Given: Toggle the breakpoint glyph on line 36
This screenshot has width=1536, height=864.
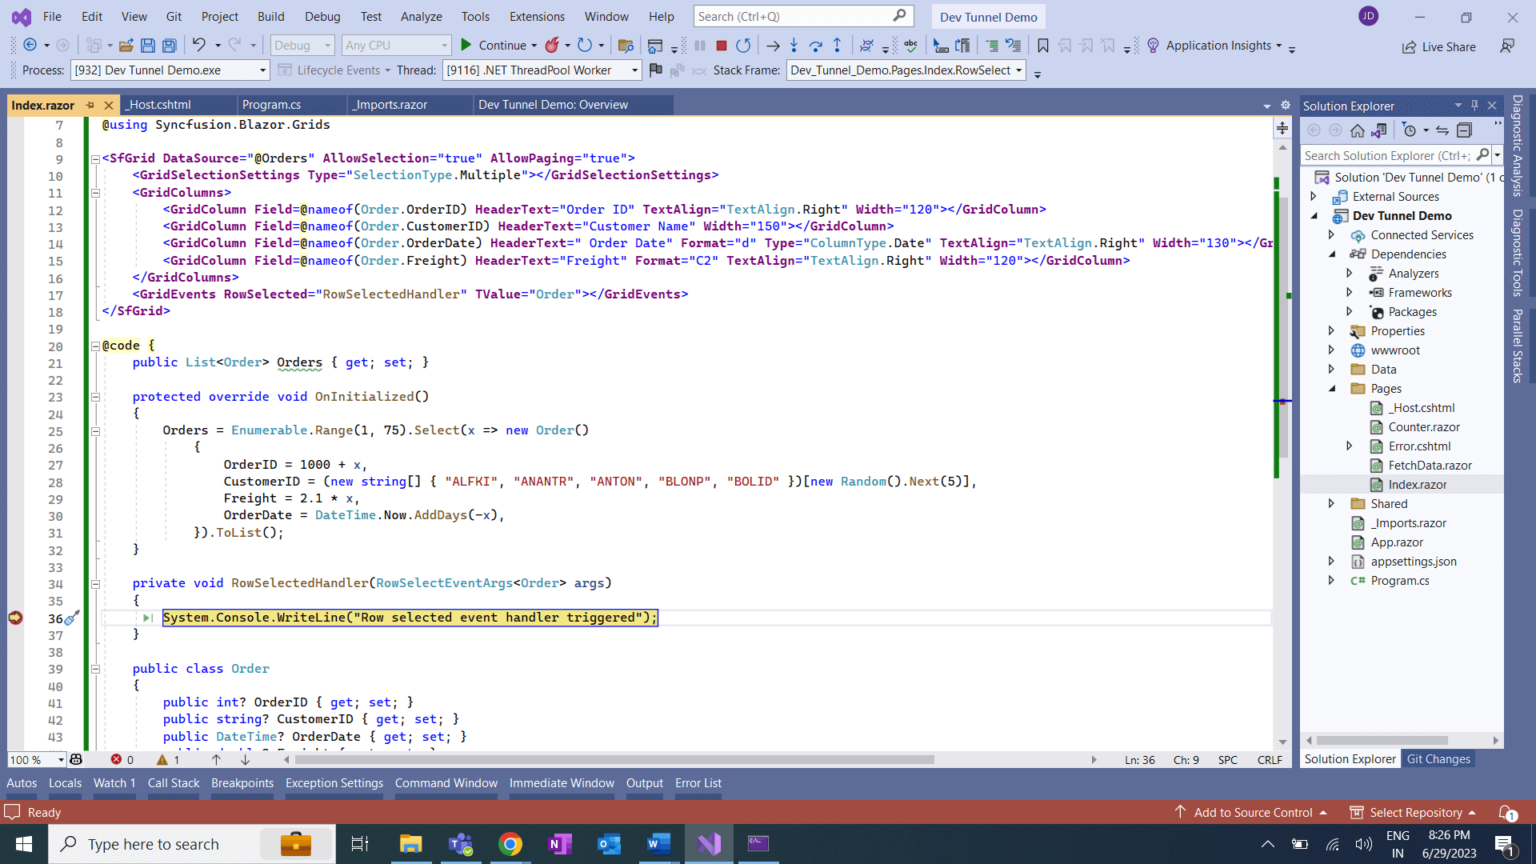Looking at the screenshot, I should pos(15,618).
